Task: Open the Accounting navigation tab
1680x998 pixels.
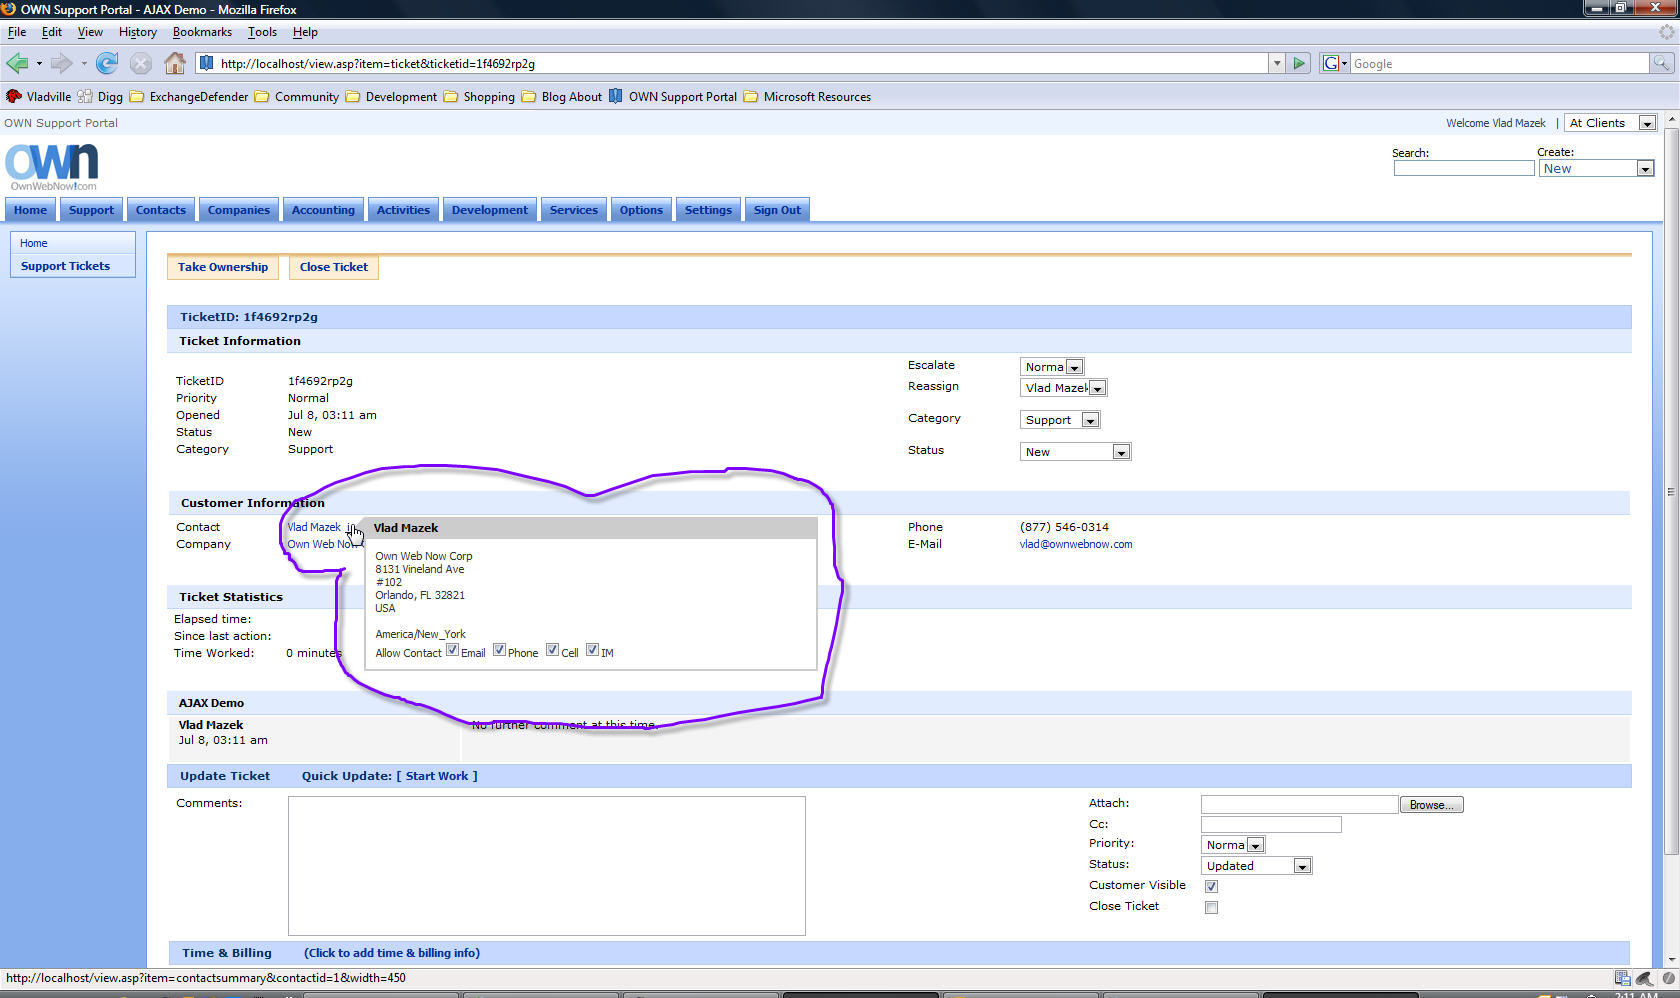Action: coord(323,210)
